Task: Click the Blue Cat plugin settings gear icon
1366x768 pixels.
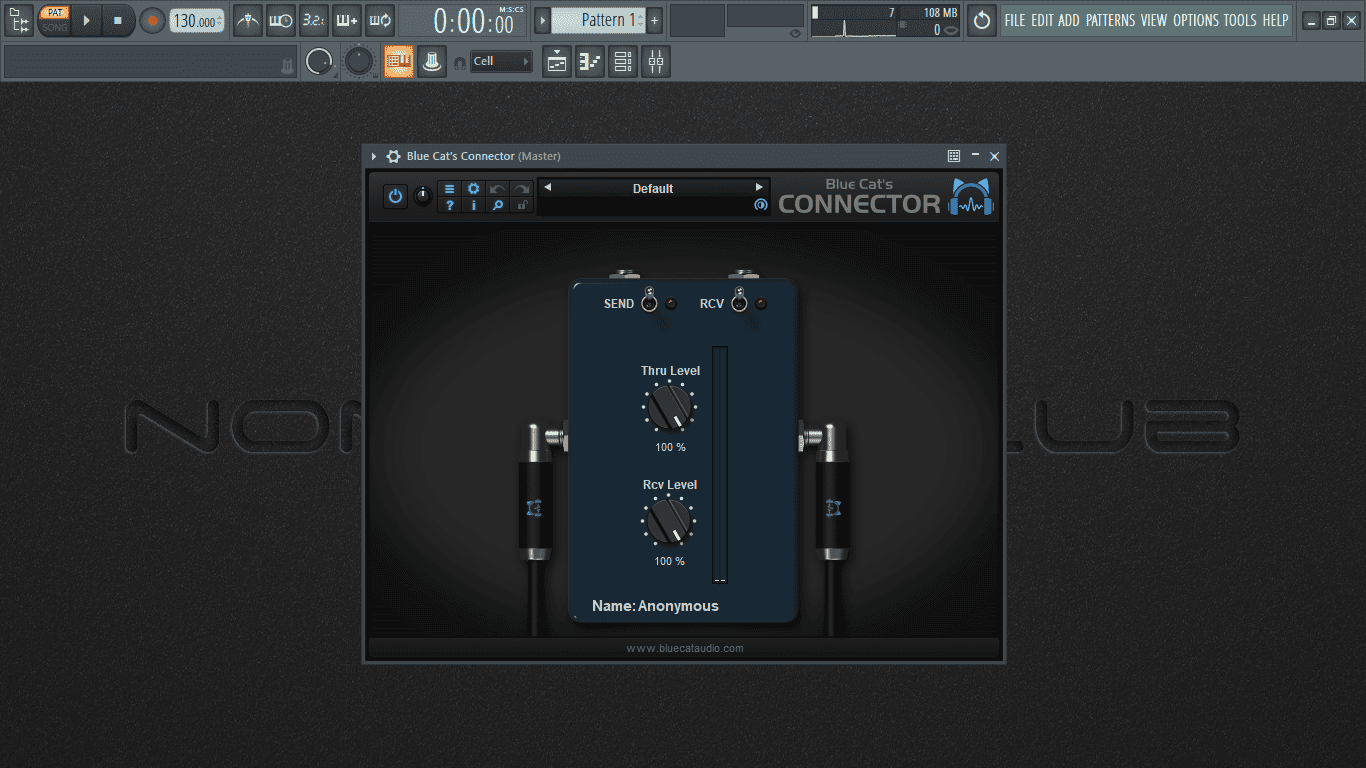Action: click(x=474, y=188)
